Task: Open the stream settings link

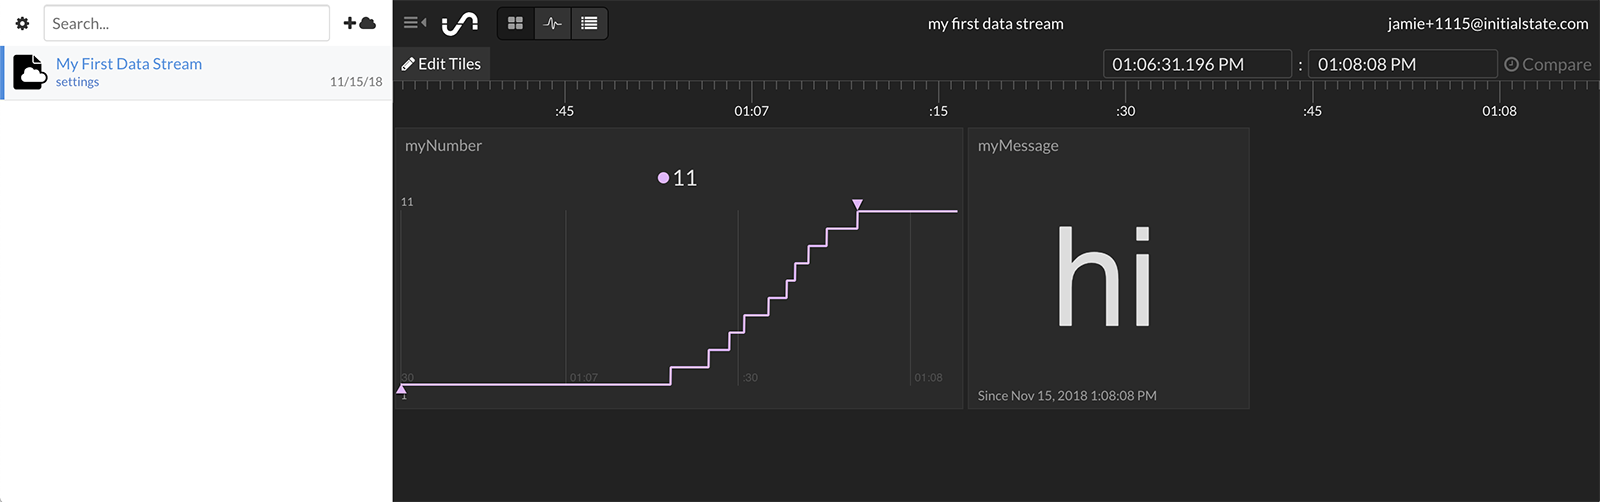Action: 77,82
